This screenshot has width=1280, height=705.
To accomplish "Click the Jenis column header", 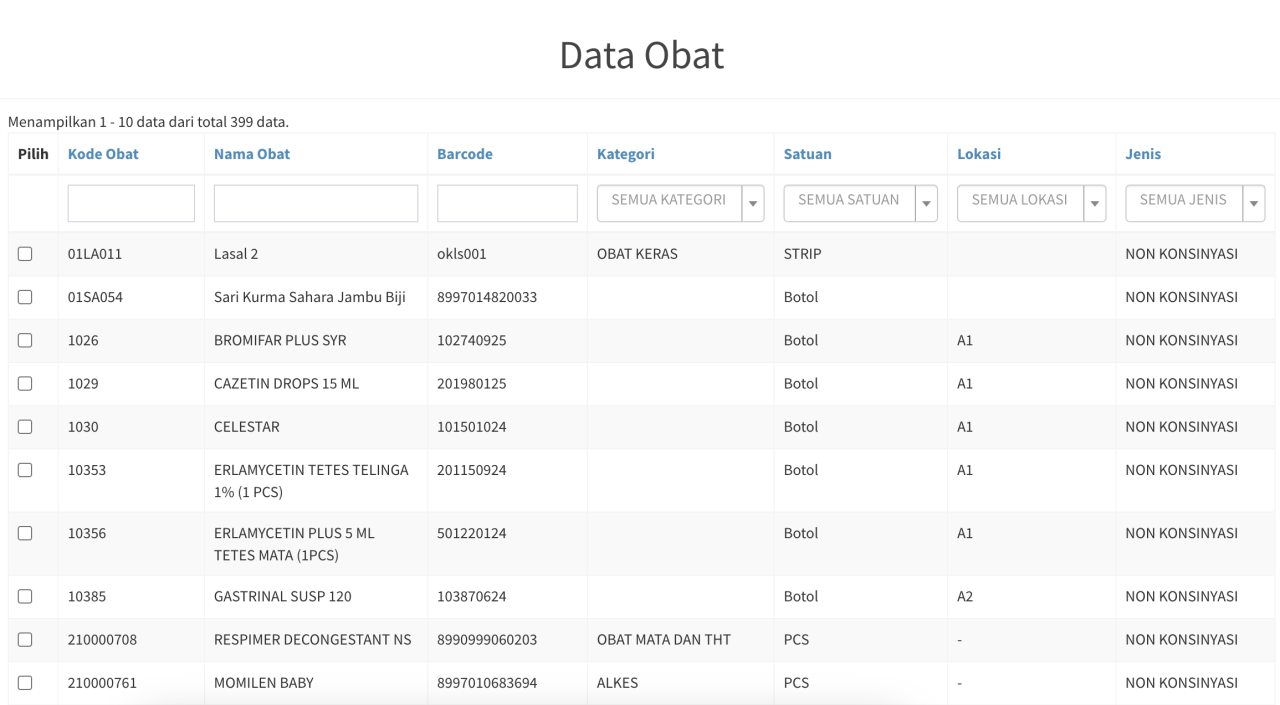I will click(1143, 154).
